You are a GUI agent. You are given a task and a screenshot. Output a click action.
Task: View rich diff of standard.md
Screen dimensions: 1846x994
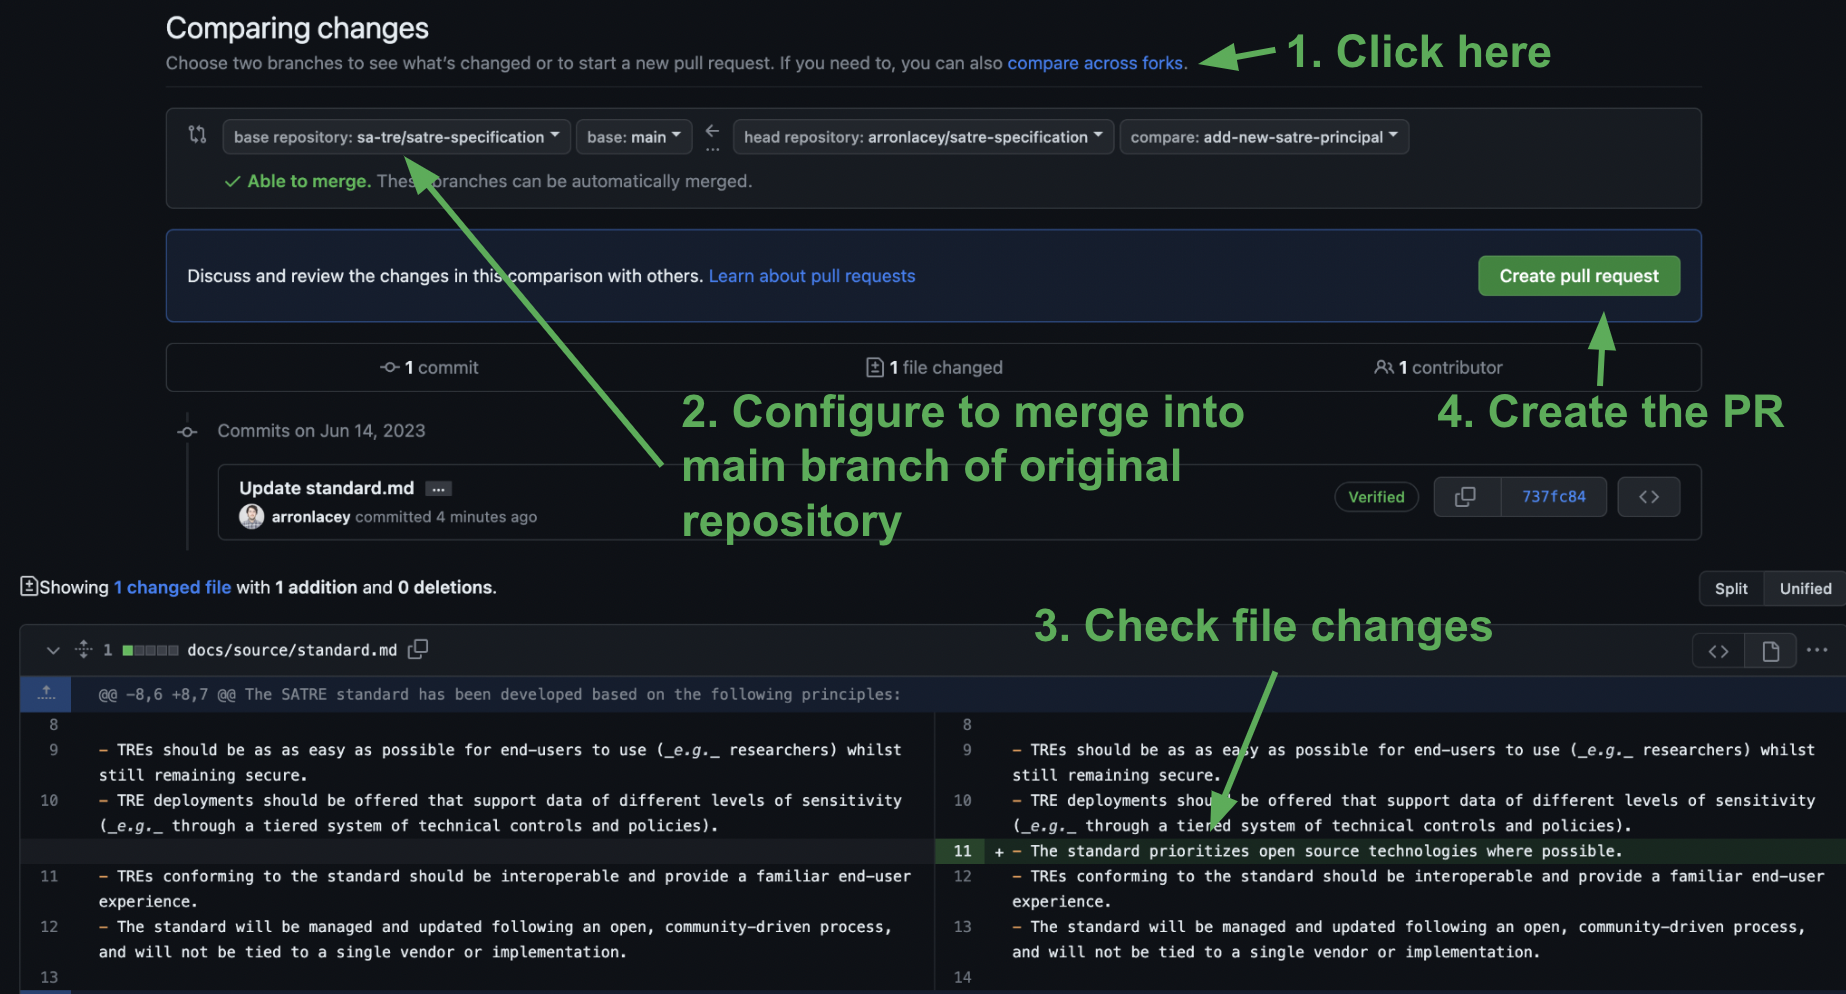(1771, 652)
